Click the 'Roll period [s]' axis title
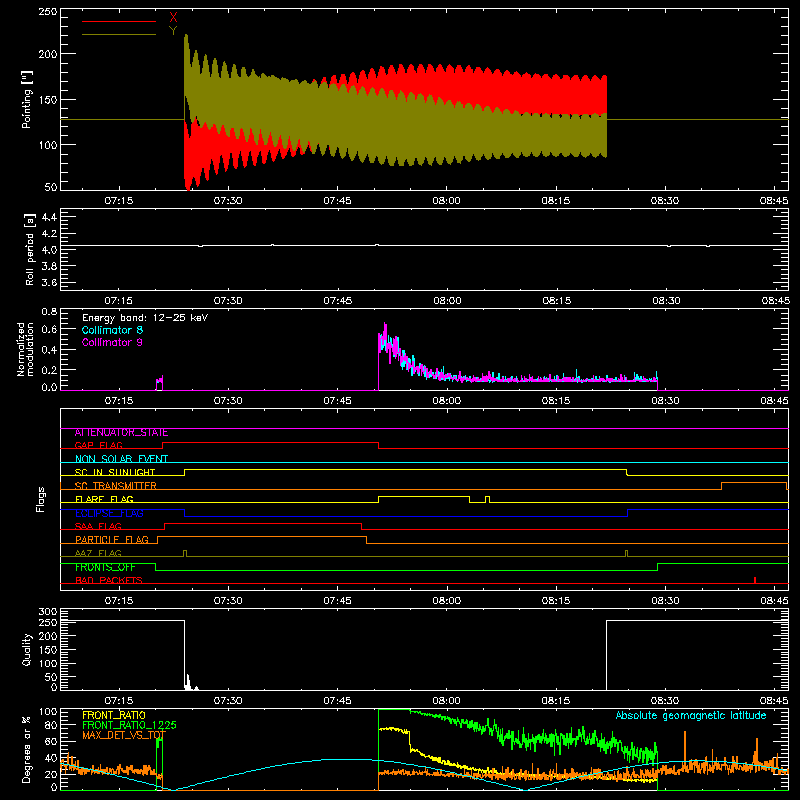Viewport: 800px width, 800px height. [x=29, y=249]
